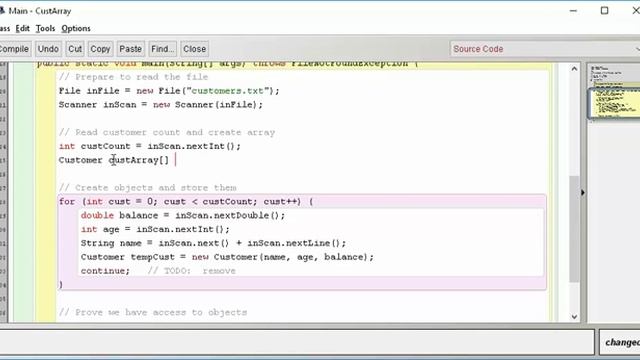Click the line "double balance = inScan.nextDouble();"
The image size is (640, 360).
(183, 216)
